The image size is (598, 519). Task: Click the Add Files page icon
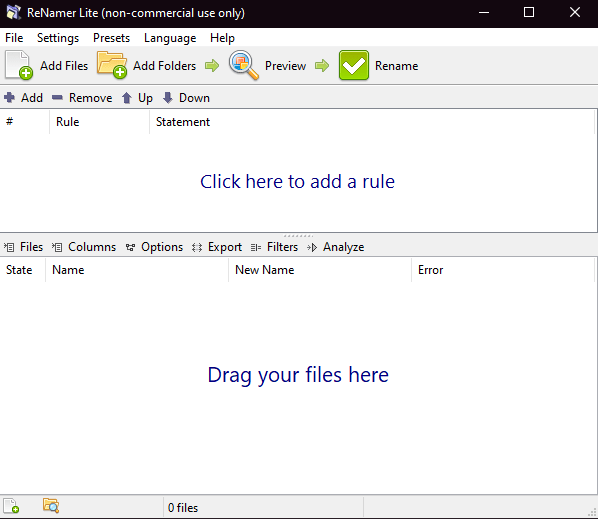point(18,65)
